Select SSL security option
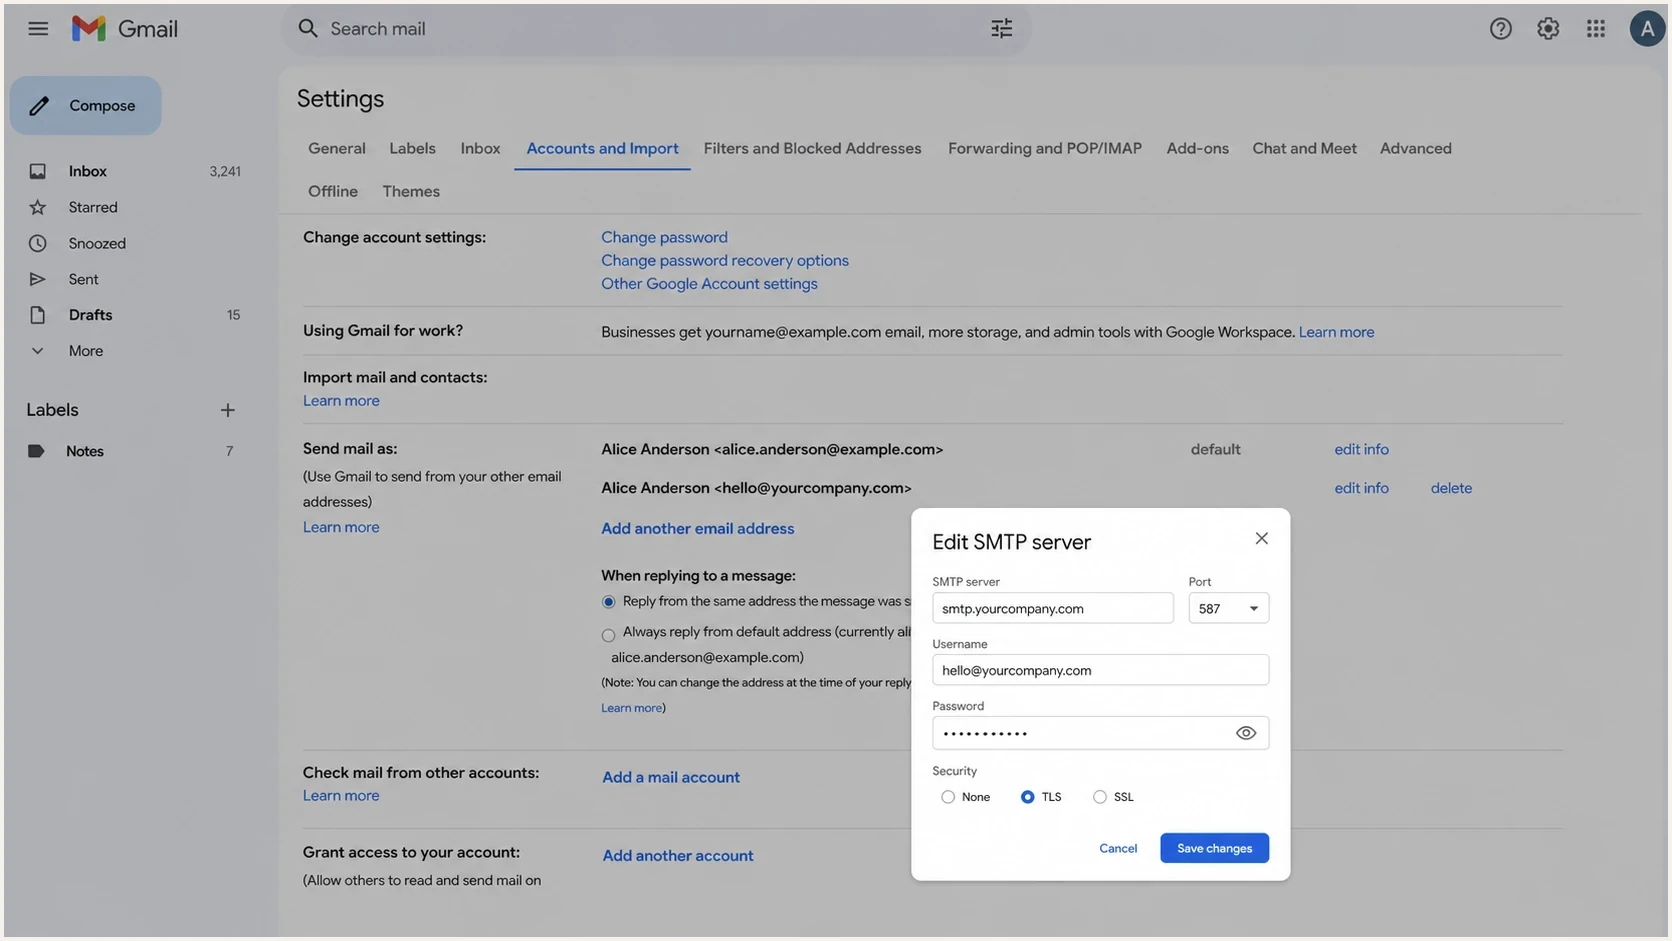 [x=1099, y=797]
